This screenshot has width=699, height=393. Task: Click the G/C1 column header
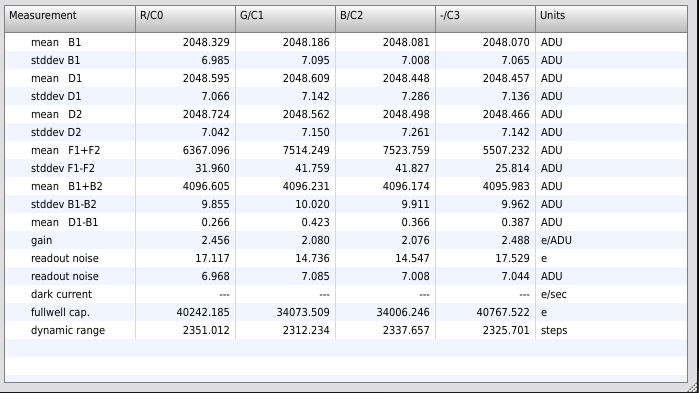coord(285,19)
